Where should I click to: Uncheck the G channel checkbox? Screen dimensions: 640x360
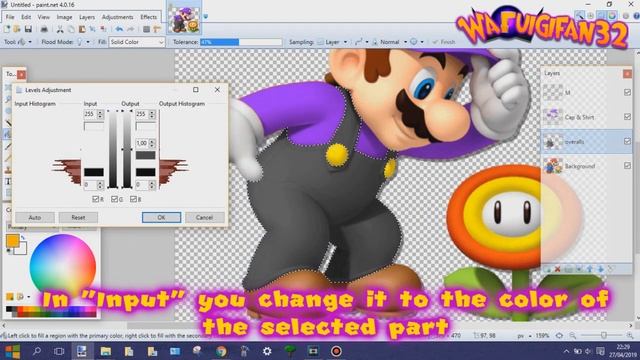[114, 199]
